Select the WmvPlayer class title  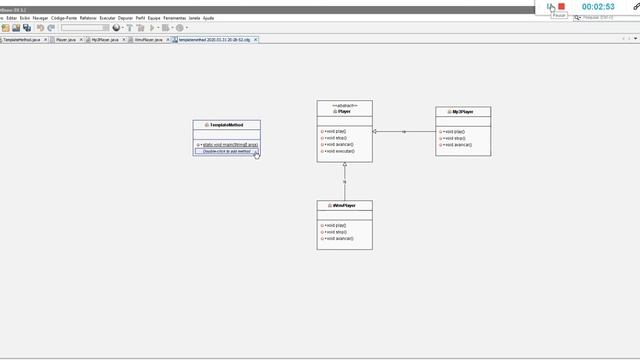click(x=344, y=205)
